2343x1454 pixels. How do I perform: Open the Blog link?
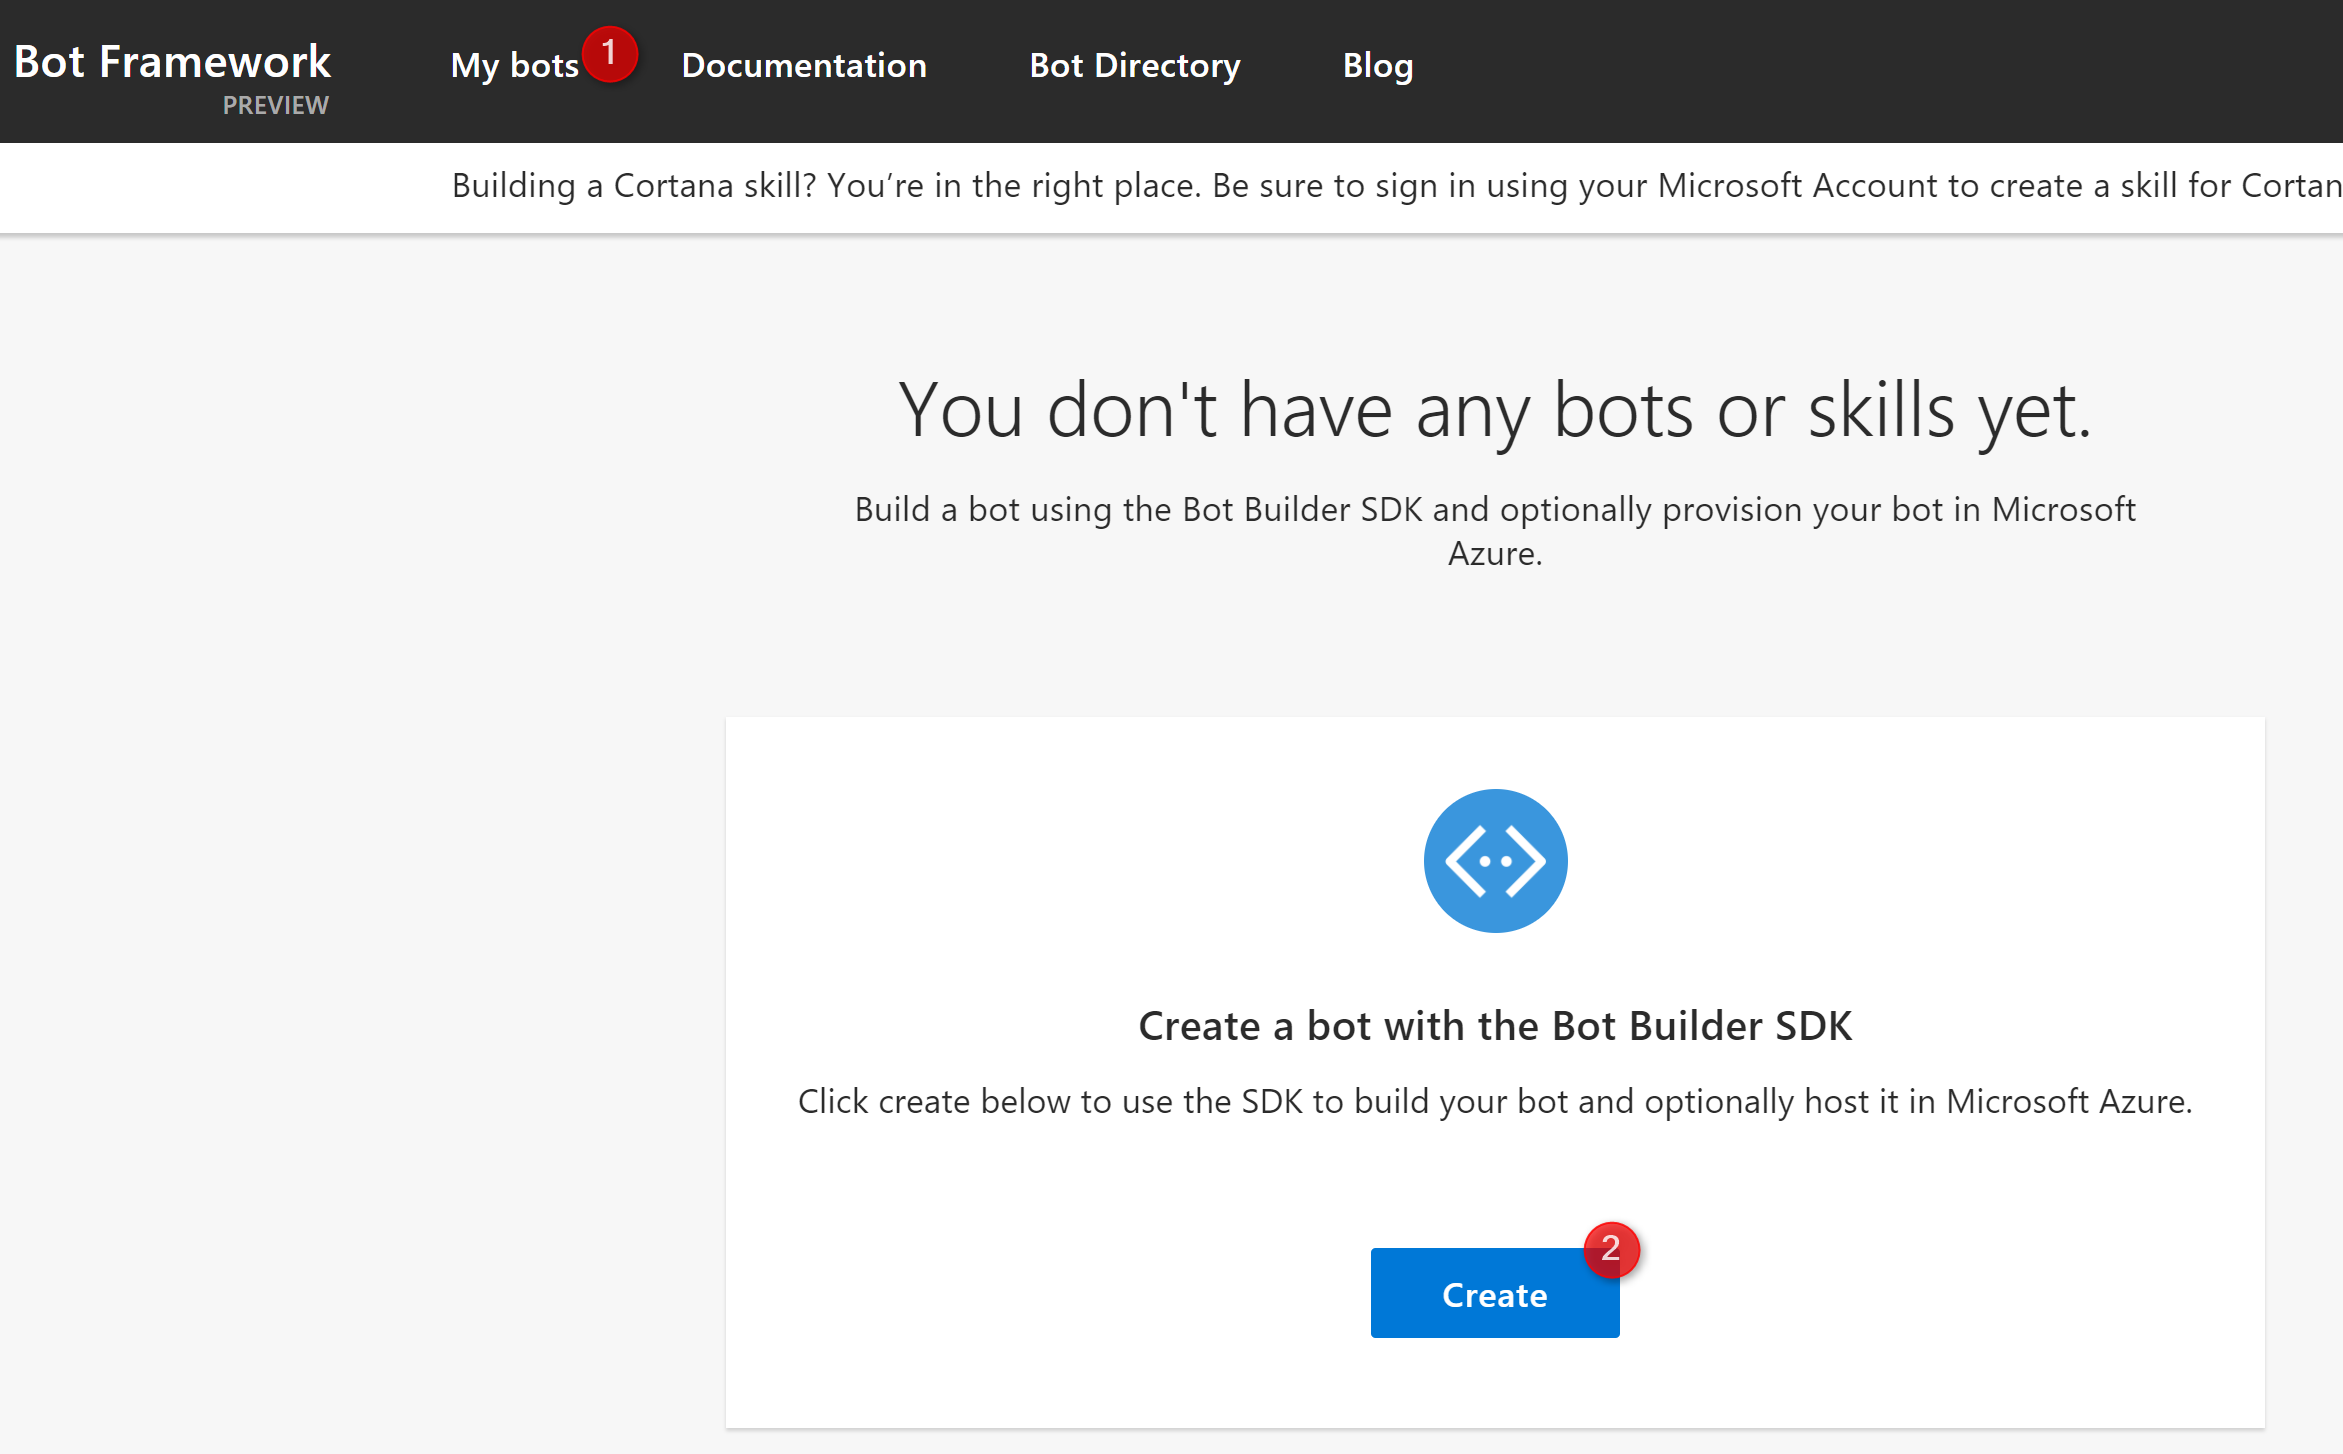pyautogui.click(x=1378, y=66)
